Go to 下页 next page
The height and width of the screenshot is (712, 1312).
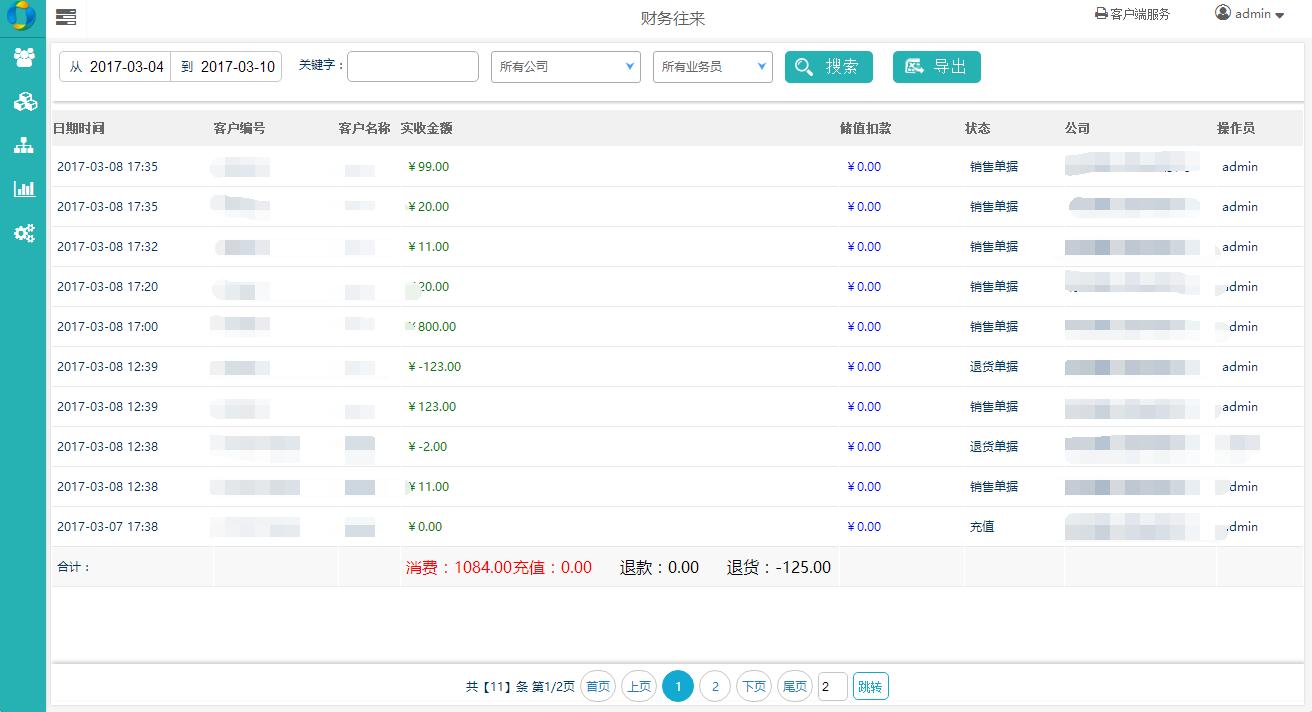pos(754,686)
